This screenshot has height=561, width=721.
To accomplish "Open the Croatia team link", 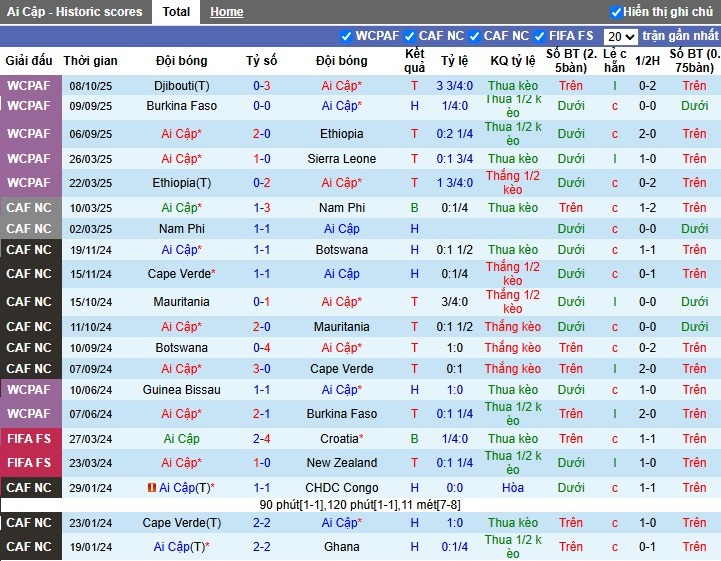I will point(341,439).
